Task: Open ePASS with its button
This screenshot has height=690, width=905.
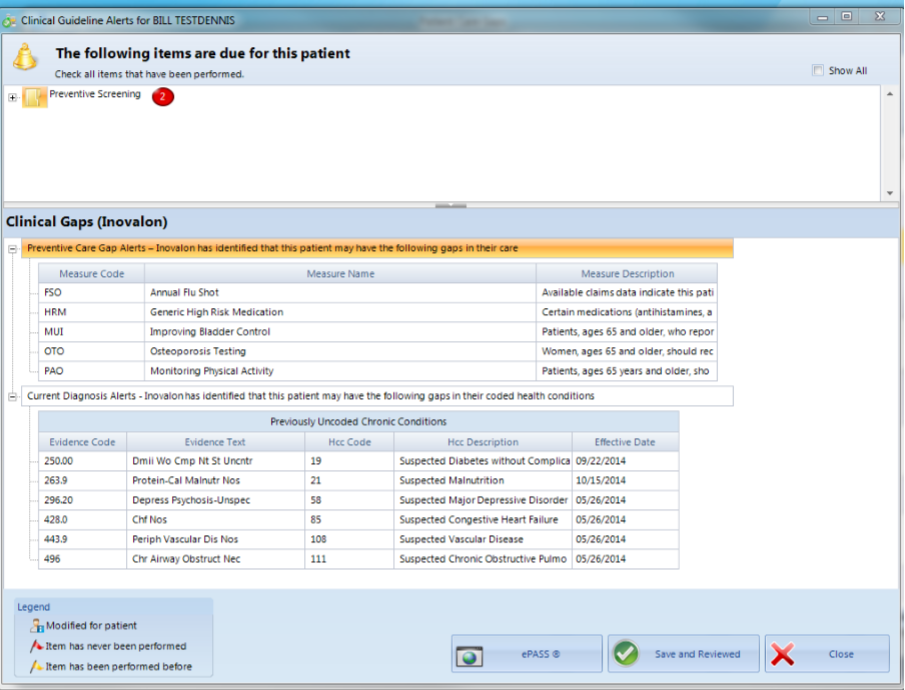Action: point(527,655)
